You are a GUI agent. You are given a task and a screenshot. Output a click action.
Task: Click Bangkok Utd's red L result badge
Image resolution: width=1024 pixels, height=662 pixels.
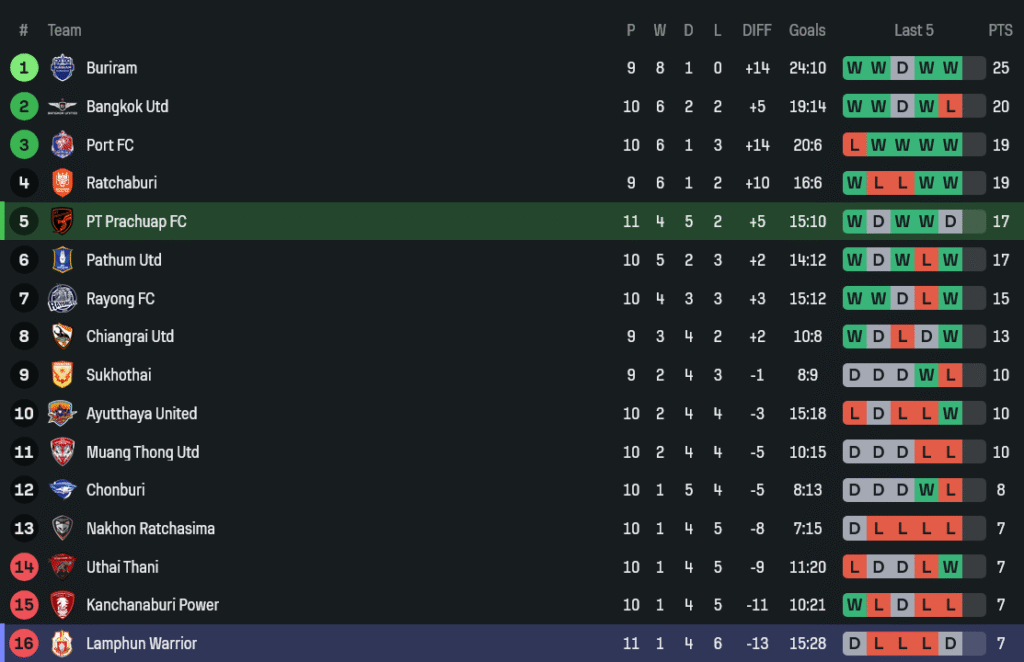point(950,107)
